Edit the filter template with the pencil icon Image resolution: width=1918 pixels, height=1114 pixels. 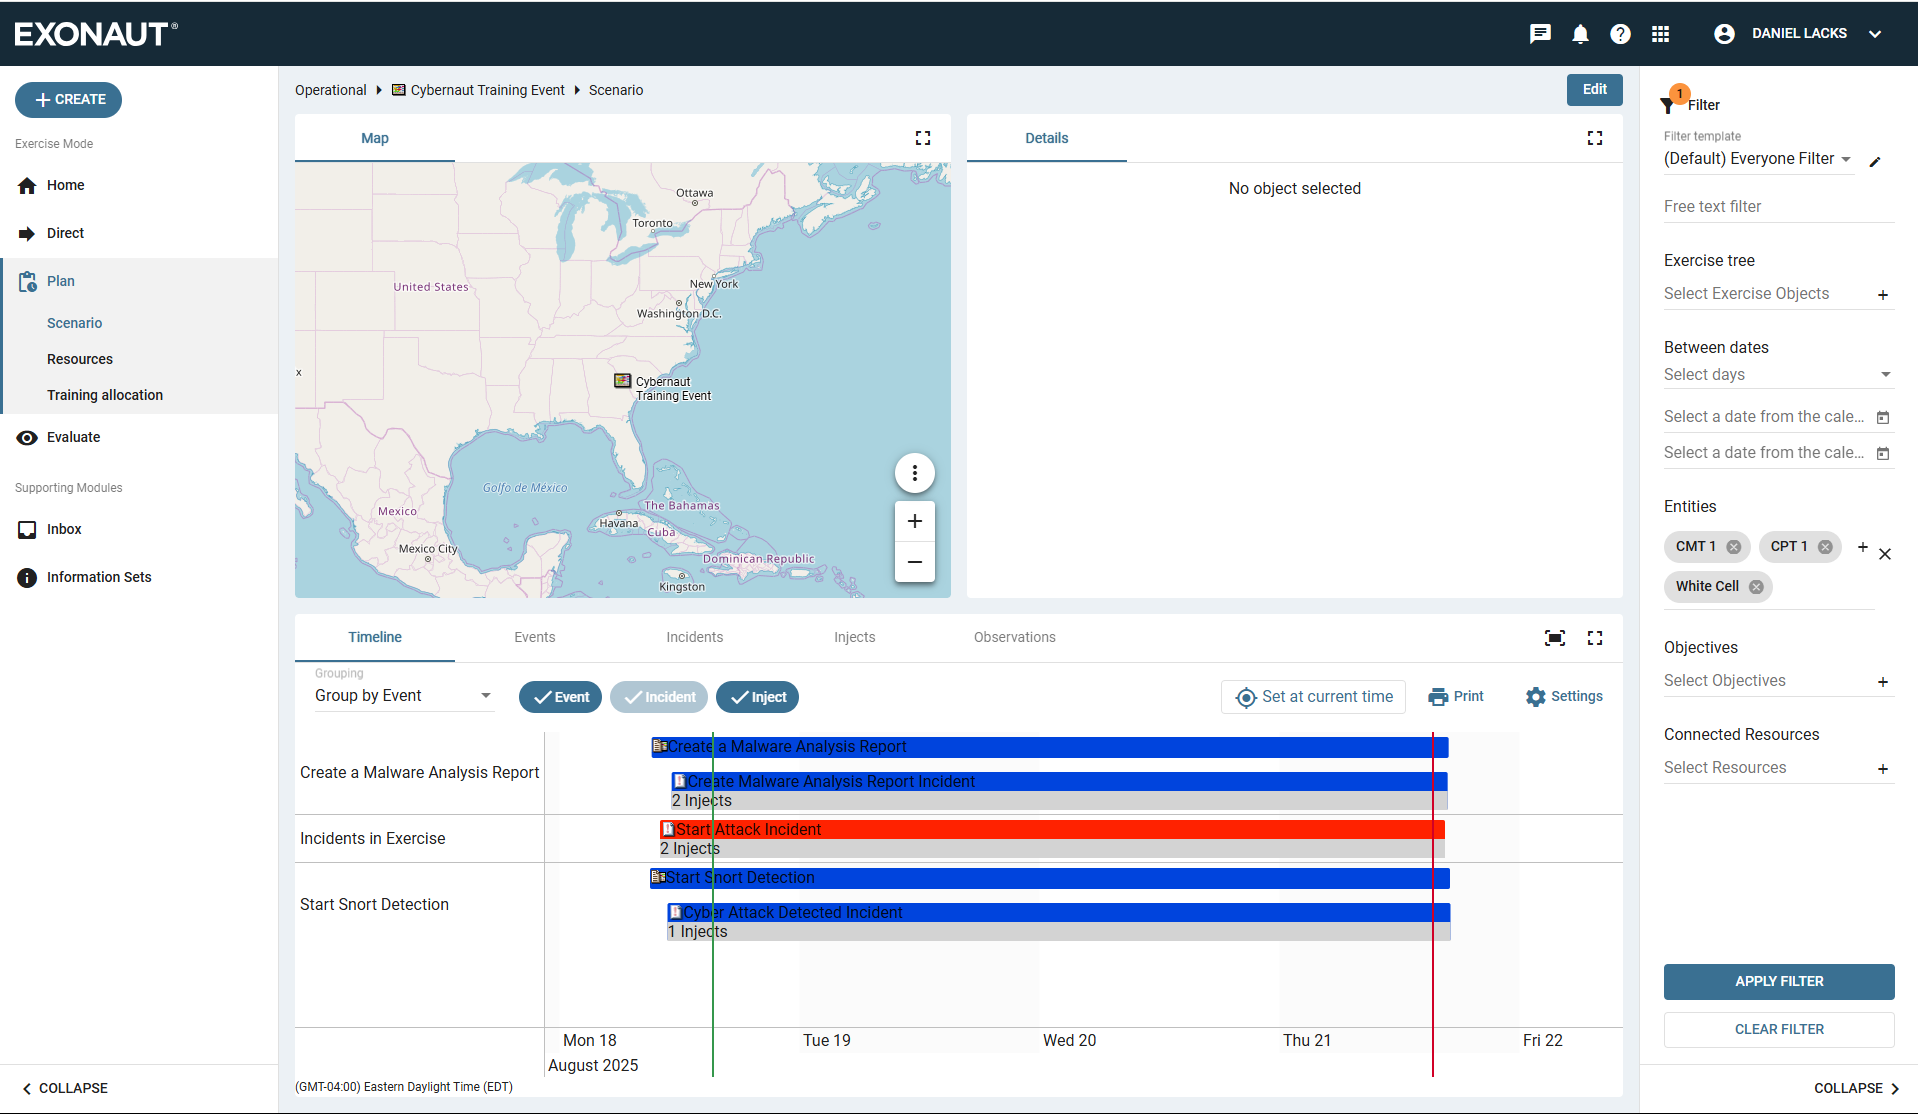click(1877, 161)
